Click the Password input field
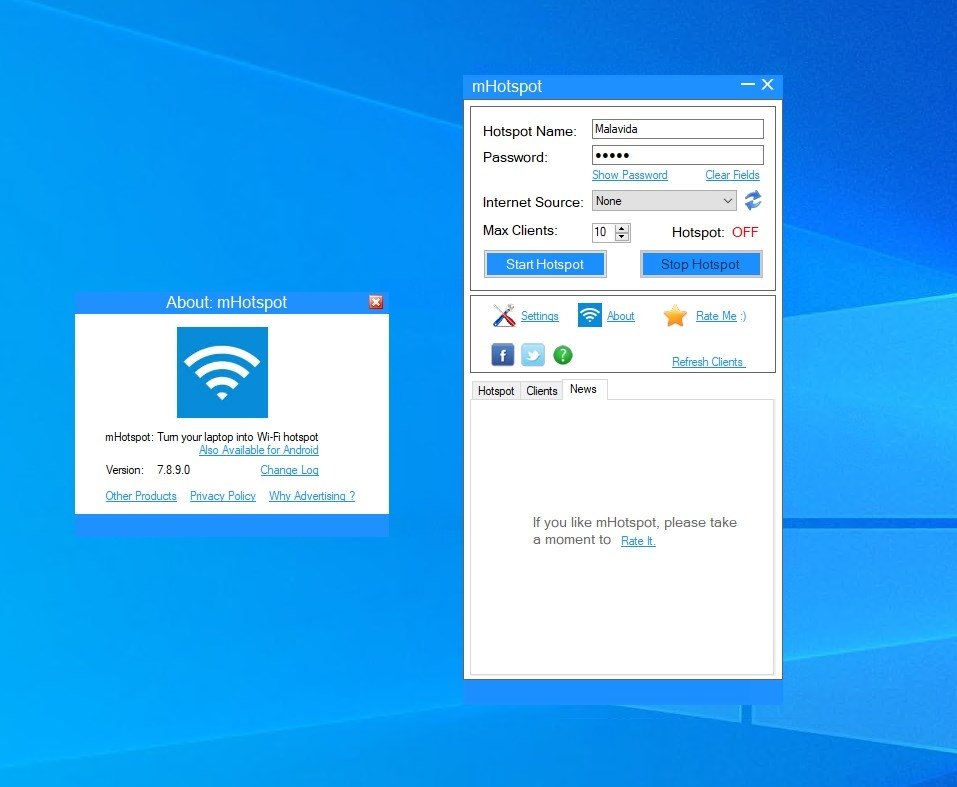The height and width of the screenshot is (787, 957). tap(677, 155)
